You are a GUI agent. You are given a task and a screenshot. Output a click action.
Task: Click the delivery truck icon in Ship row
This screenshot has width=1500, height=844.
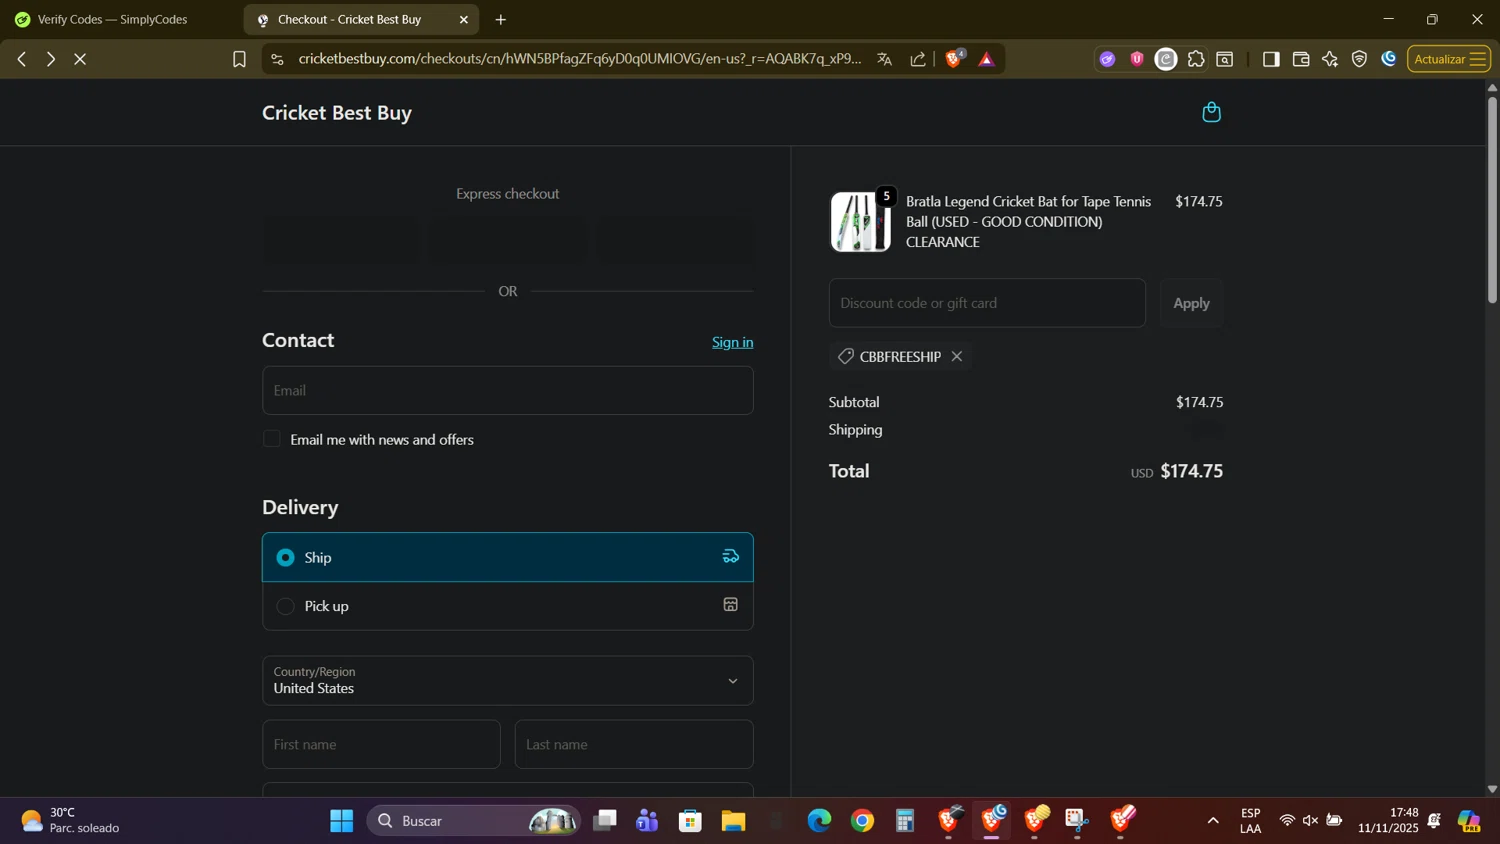coord(731,557)
